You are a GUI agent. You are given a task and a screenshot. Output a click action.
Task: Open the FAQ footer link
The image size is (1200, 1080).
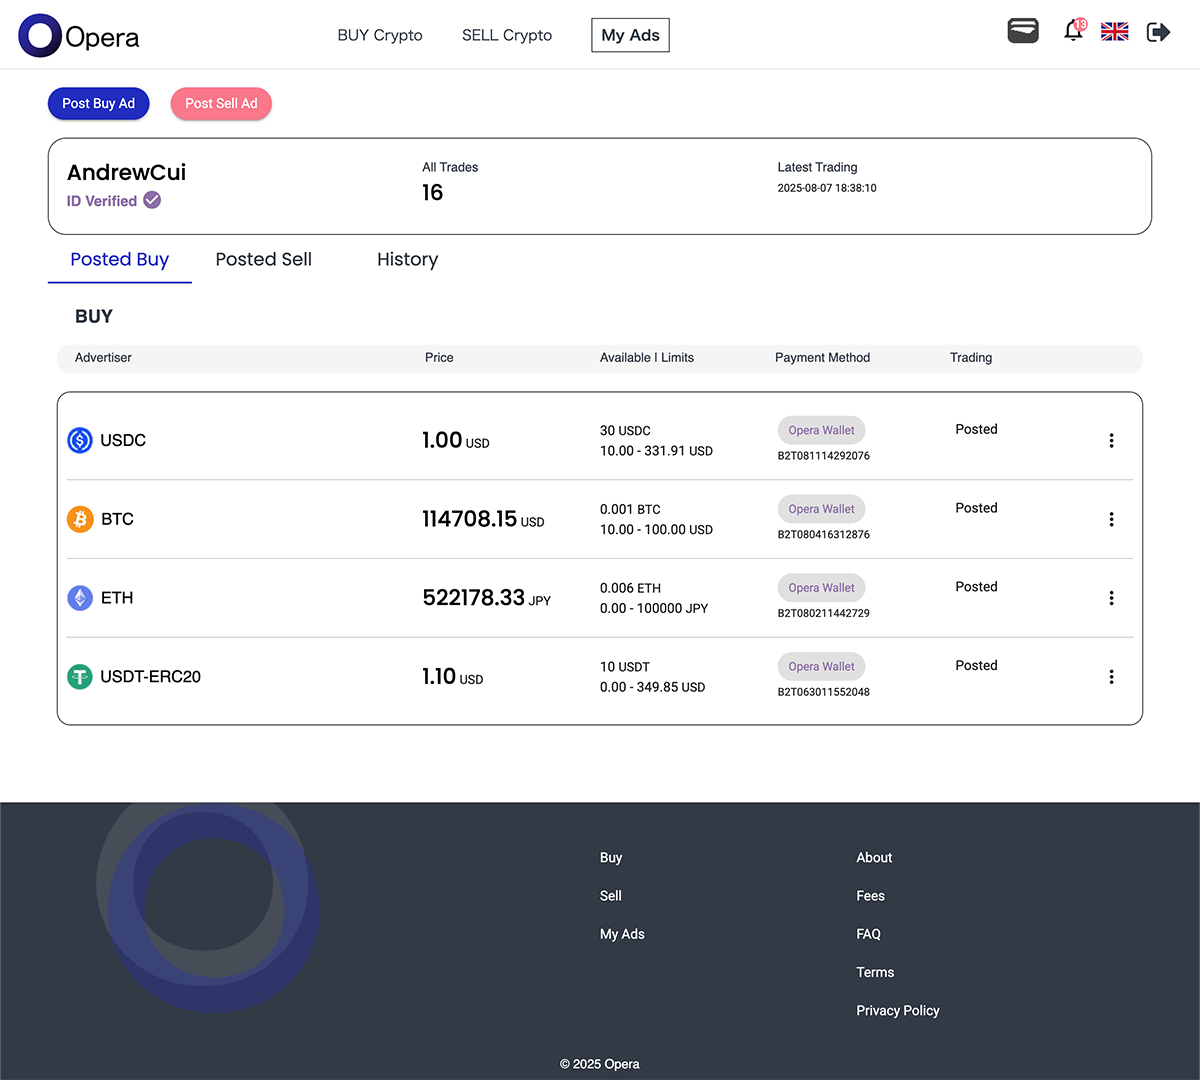click(x=868, y=934)
